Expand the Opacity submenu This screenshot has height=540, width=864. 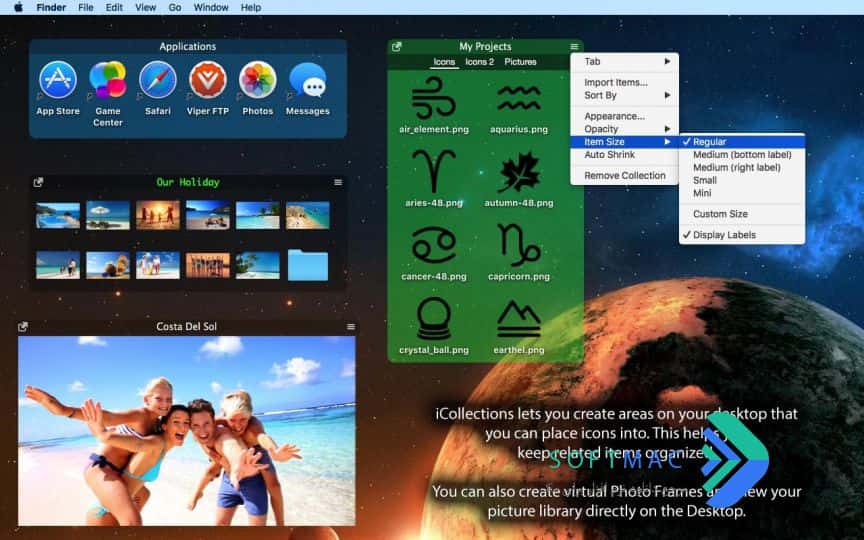pos(624,129)
